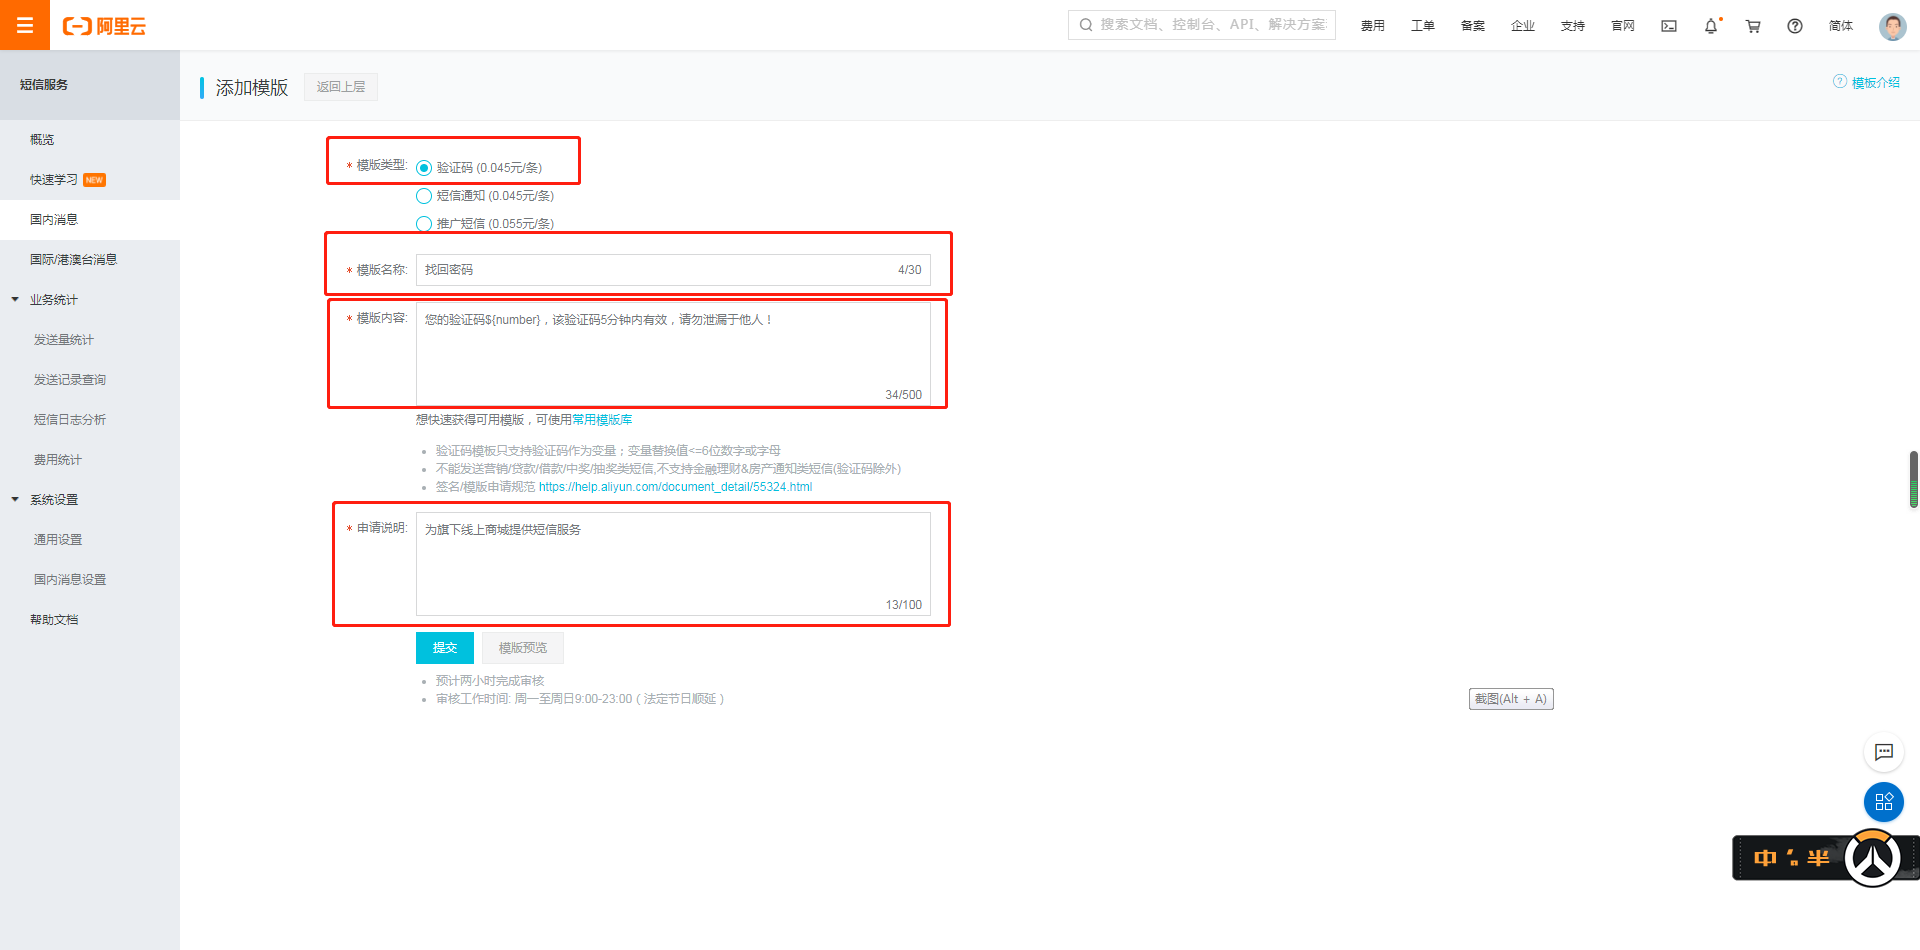Image resolution: width=1920 pixels, height=950 pixels.
Task: Click the search magnifier icon
Action: (x=1085, y=25)
